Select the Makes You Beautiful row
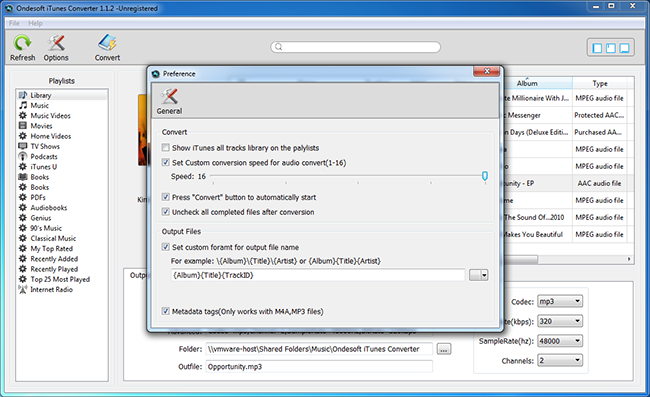Image resolution: width=650 pixels, height=397 pixels. (x=568, y=234)
